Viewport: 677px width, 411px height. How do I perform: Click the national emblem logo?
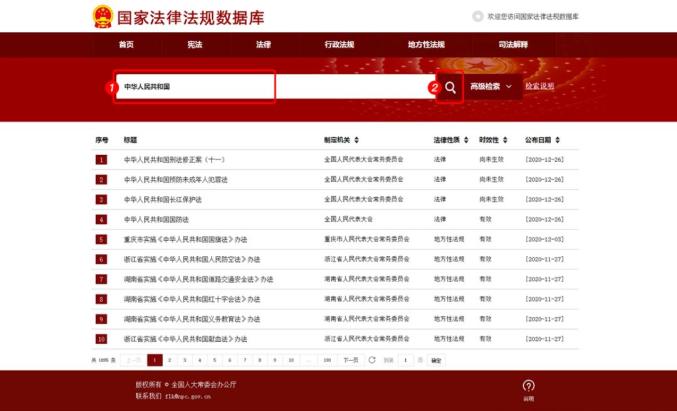[x=103, y=16]
